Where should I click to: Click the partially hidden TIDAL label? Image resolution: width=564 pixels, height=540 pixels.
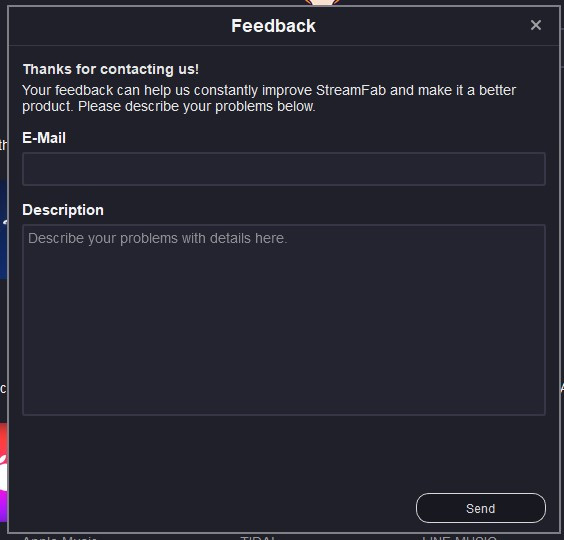click(x=258, y=537)
